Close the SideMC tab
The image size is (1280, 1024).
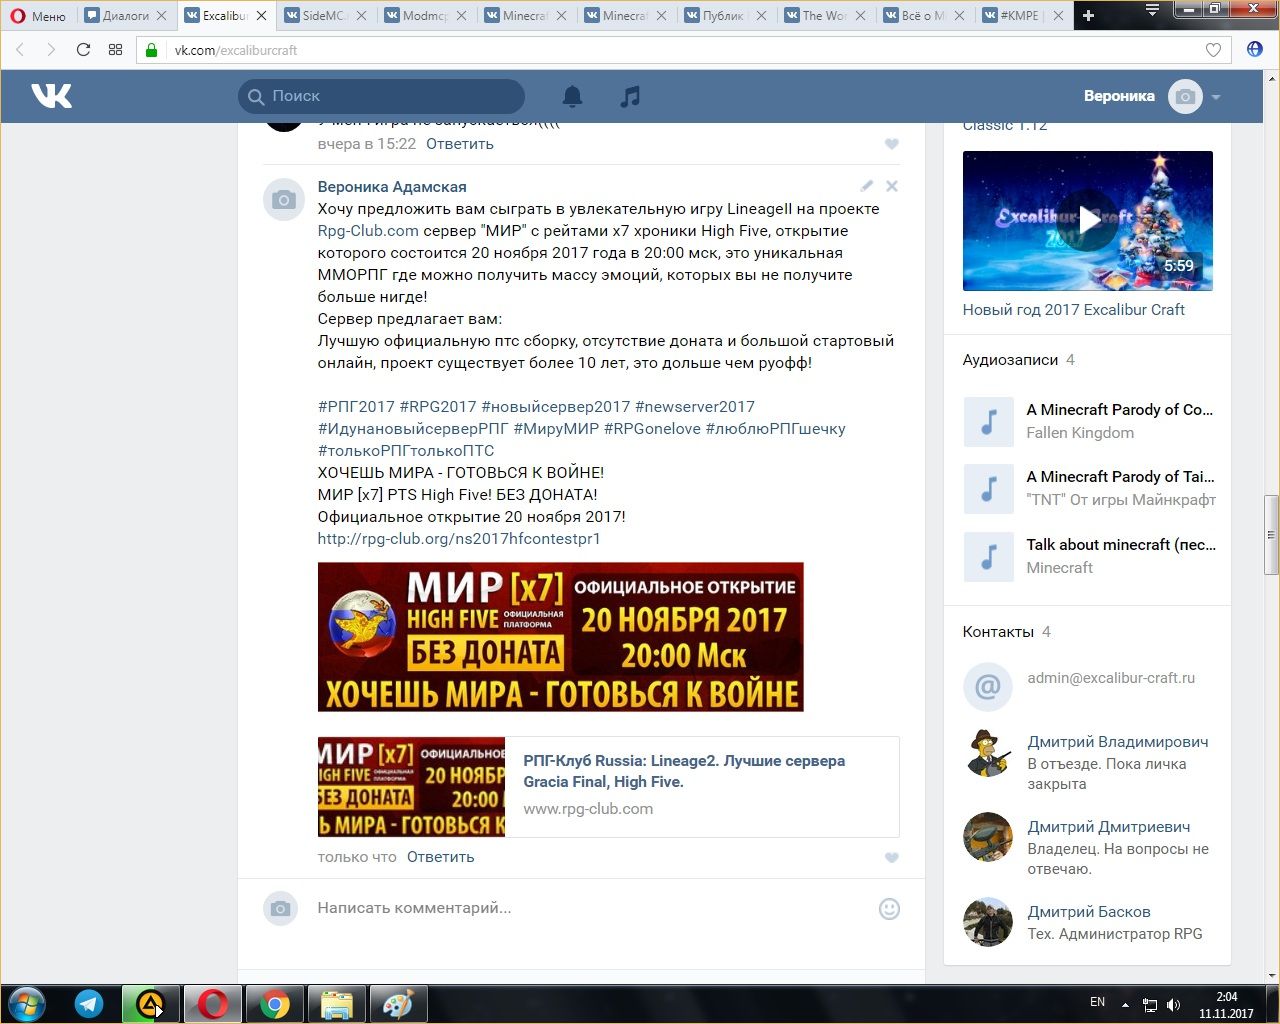361,16
